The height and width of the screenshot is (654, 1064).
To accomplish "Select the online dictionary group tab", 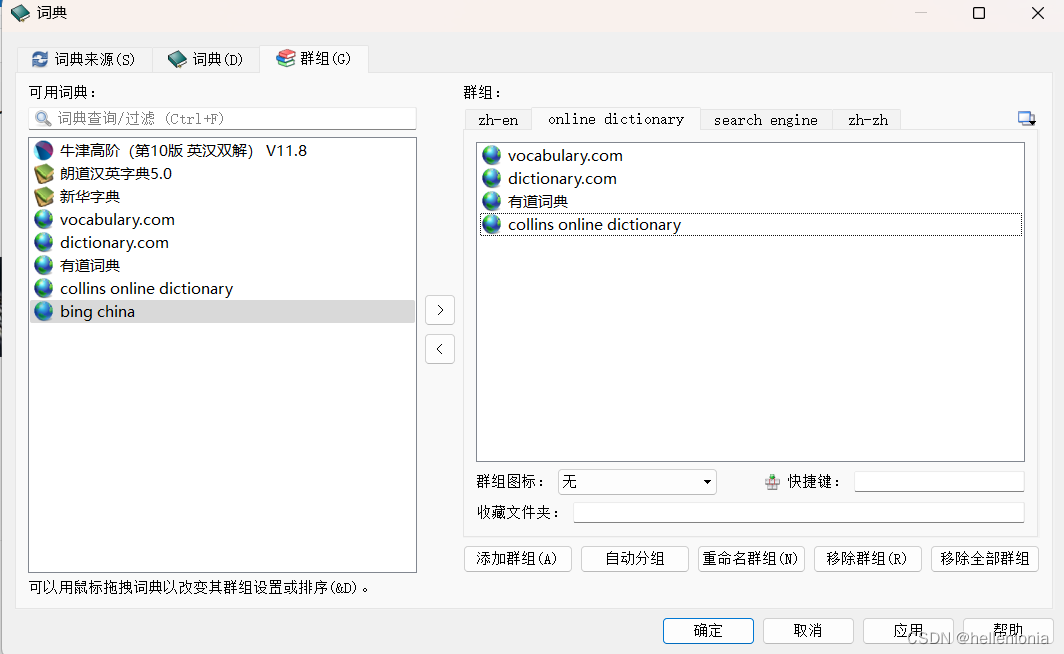I will [x=616, y=119].
